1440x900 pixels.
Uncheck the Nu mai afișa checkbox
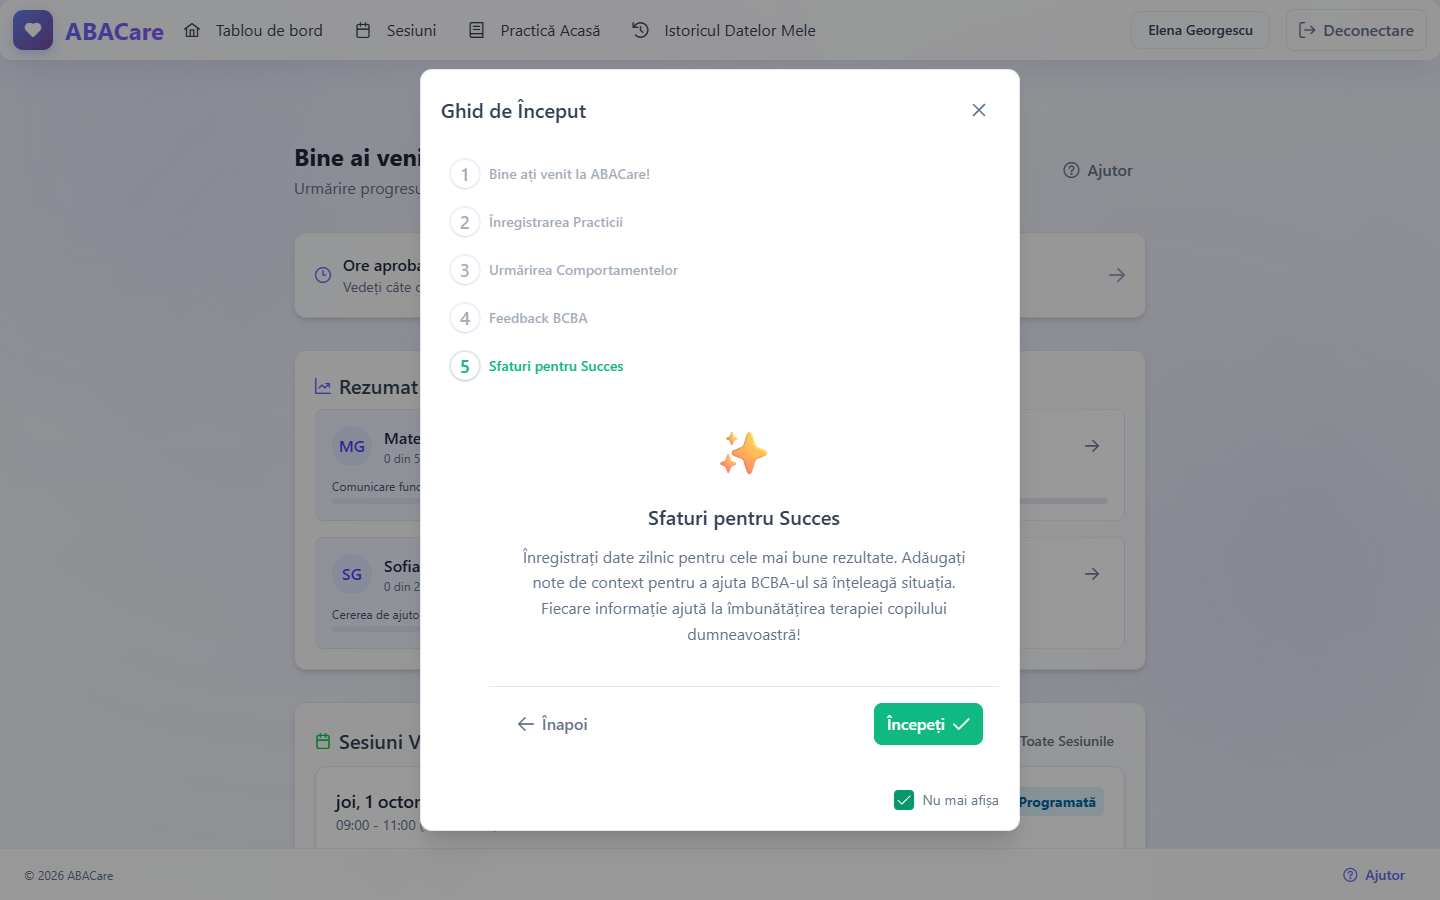pos(904,800)
